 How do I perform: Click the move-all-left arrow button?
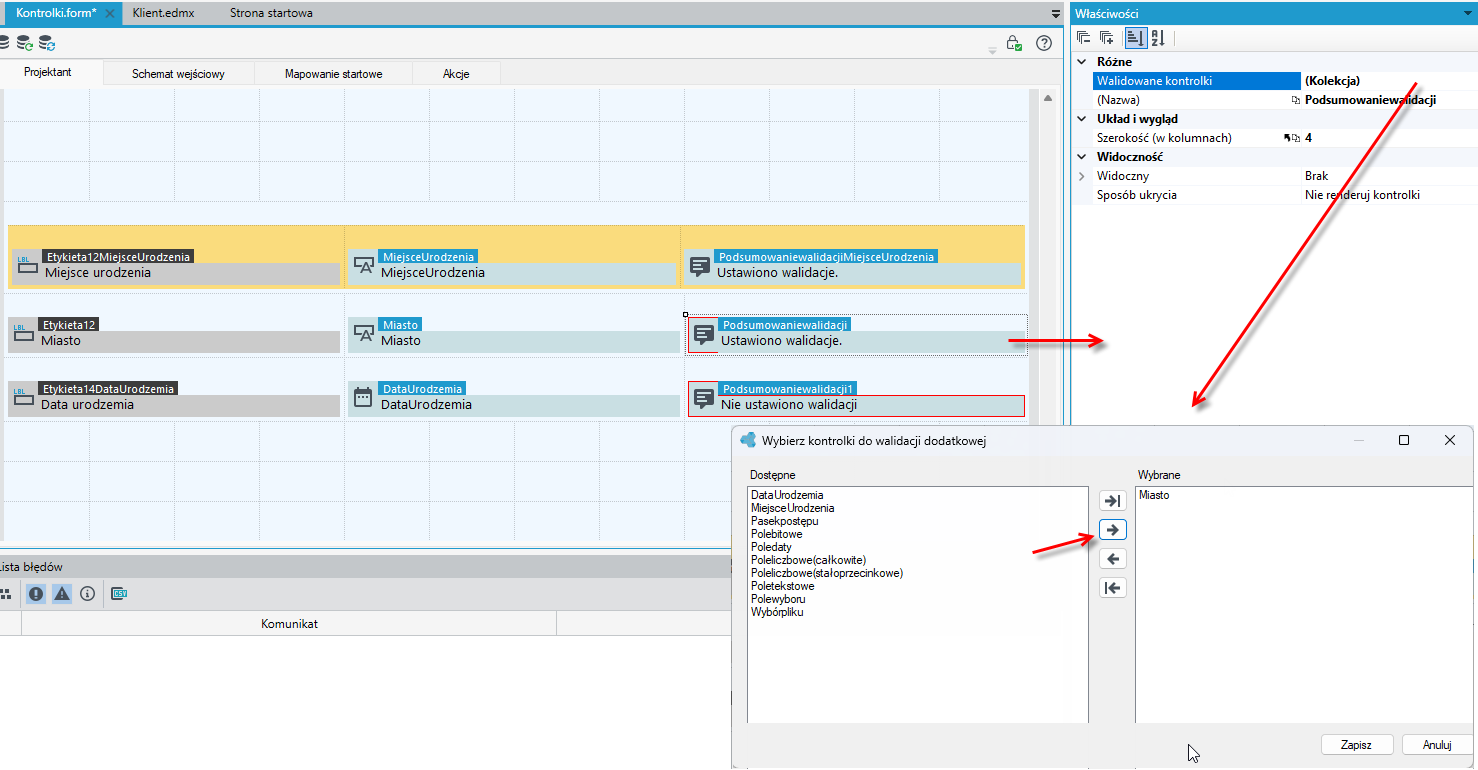tap(1112, 587)
